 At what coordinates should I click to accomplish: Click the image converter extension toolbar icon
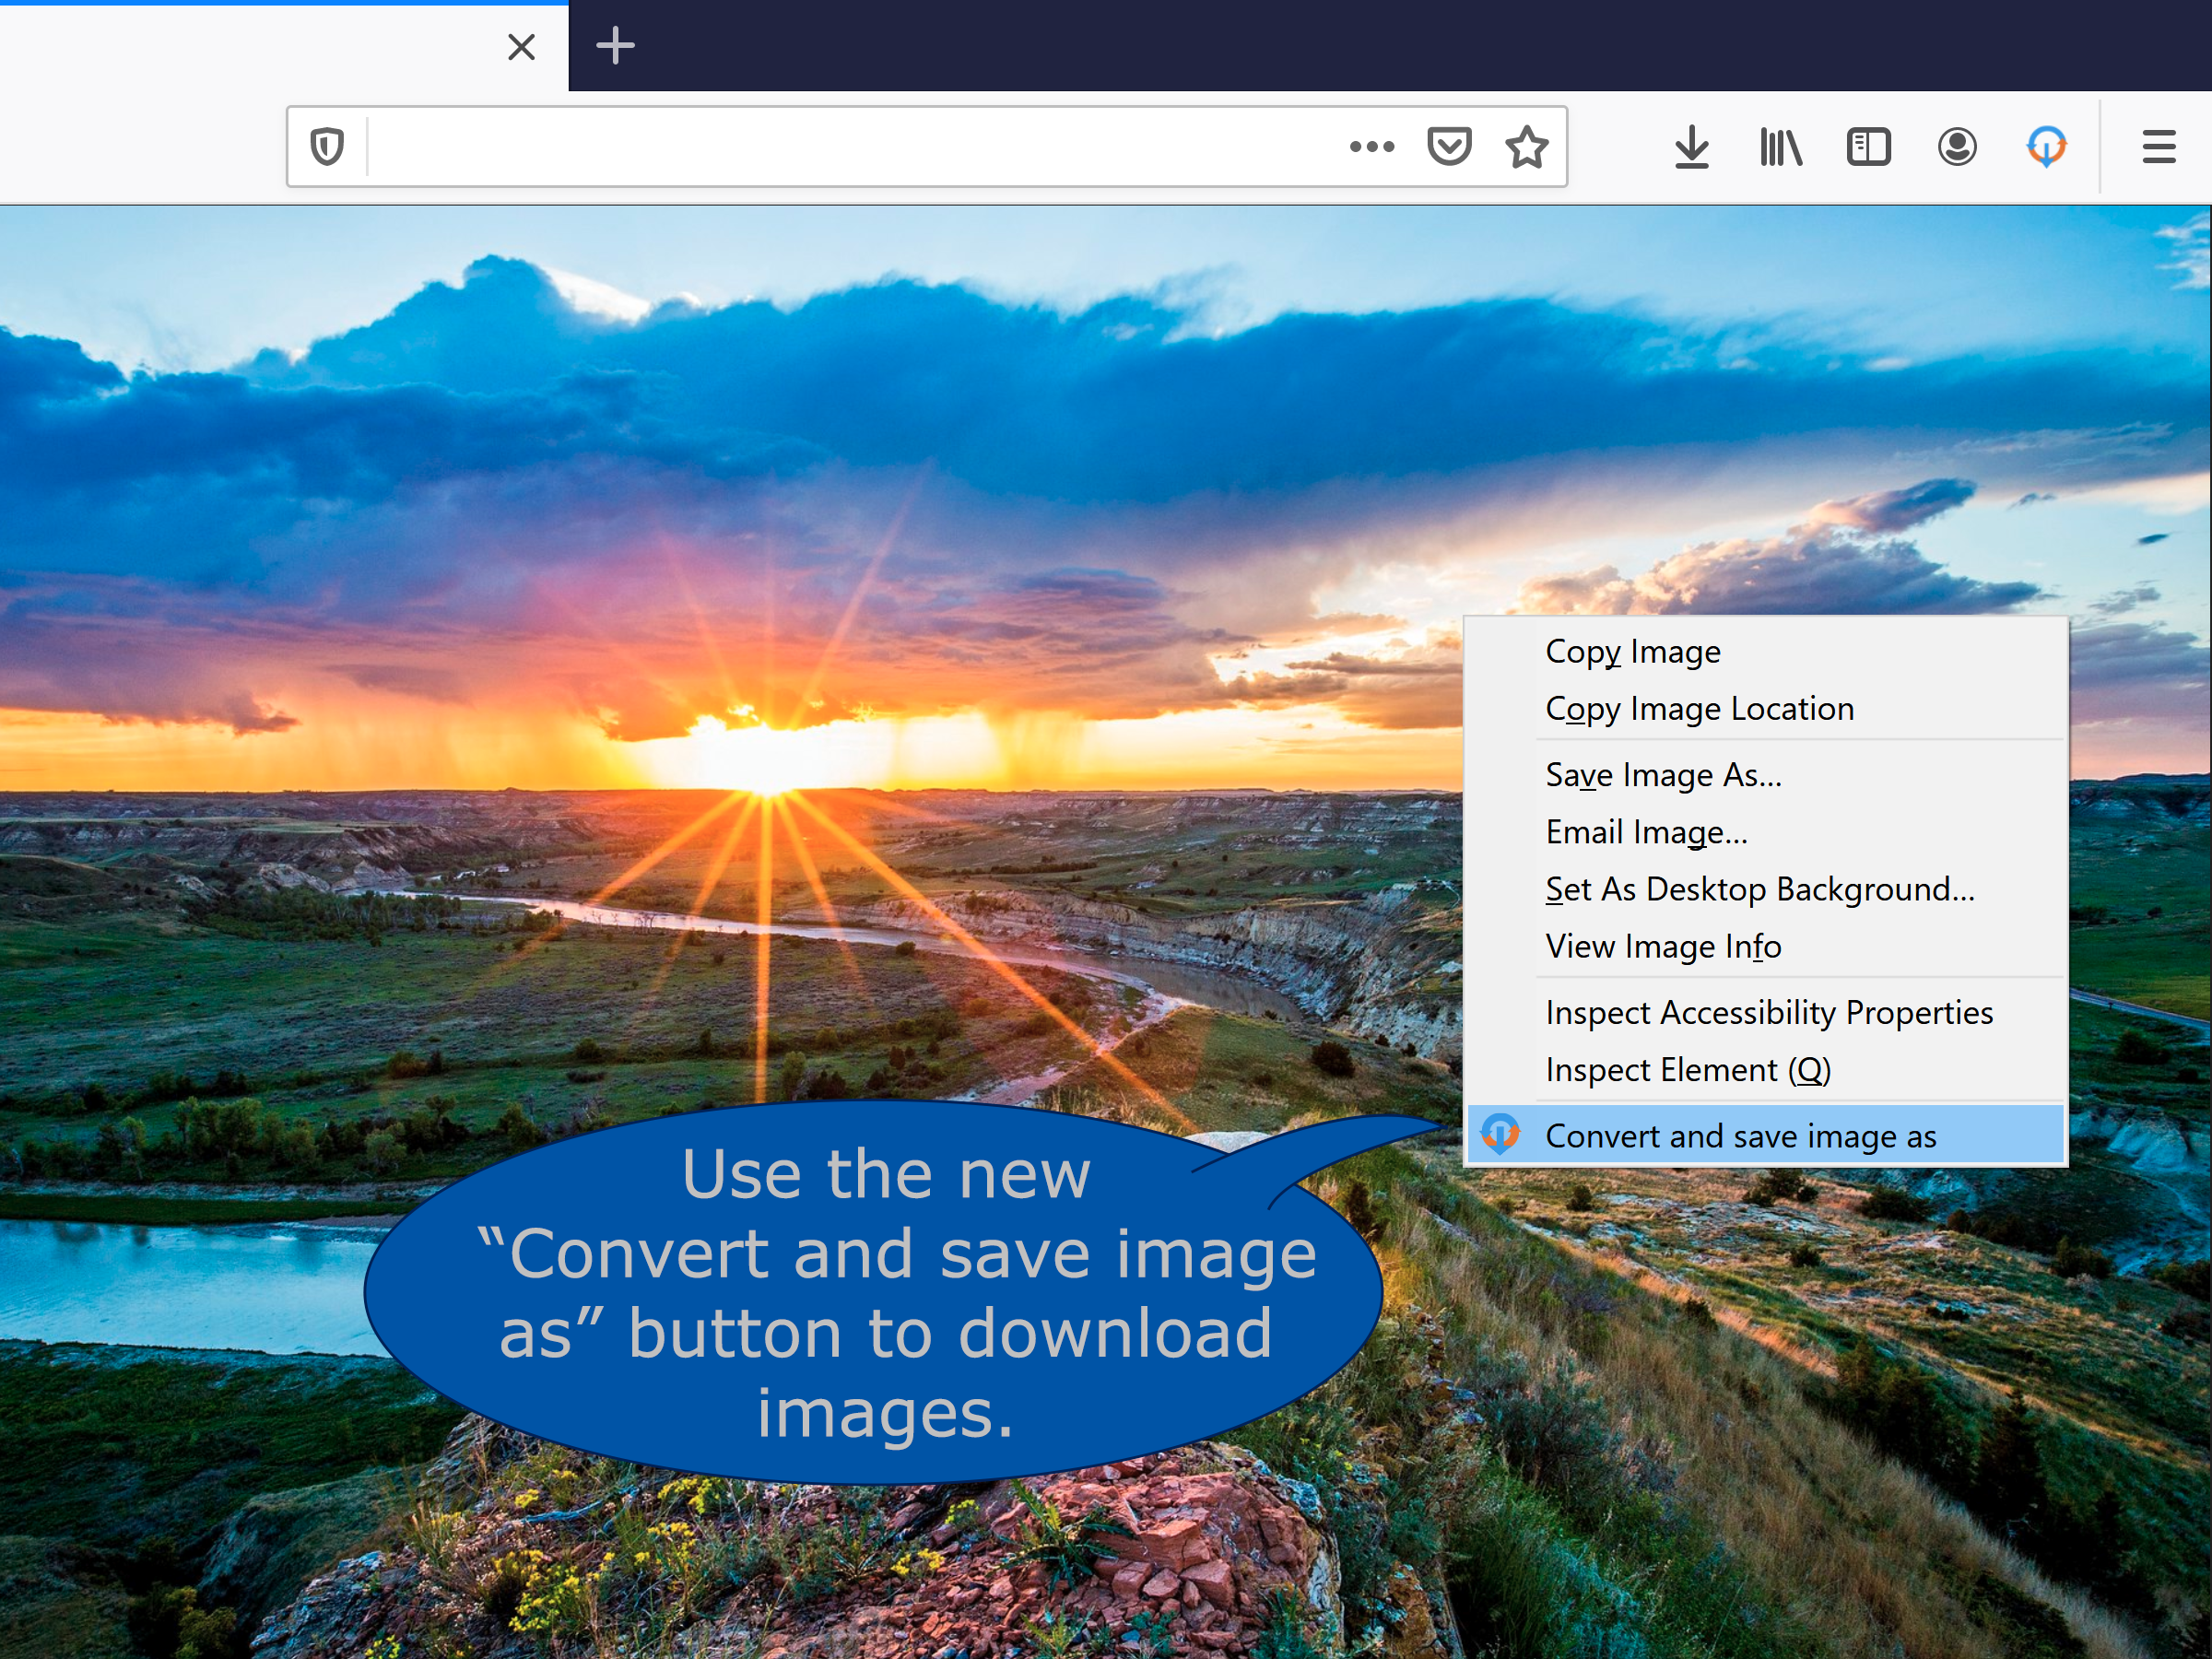click(2046, 147)
